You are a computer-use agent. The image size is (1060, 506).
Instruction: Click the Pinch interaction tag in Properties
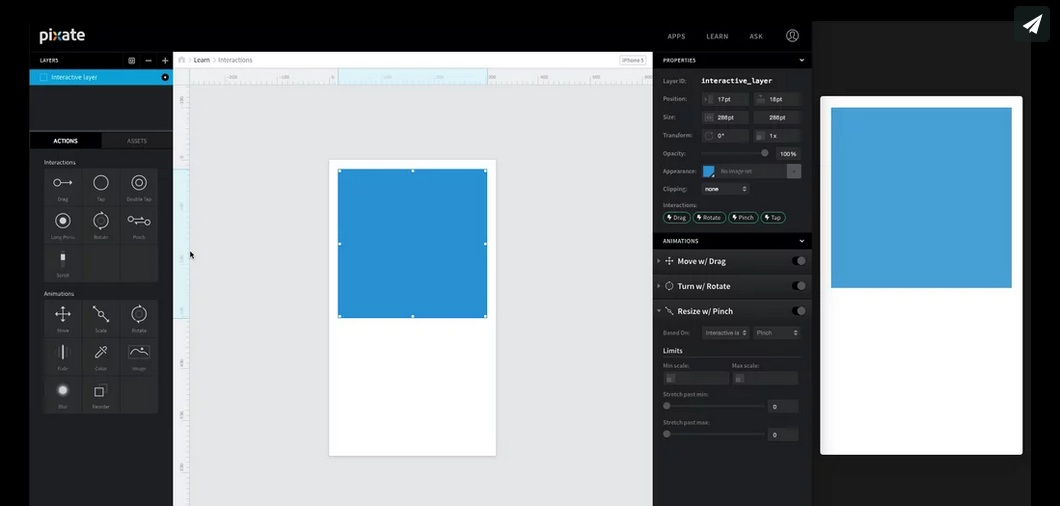tap(743, 218)
